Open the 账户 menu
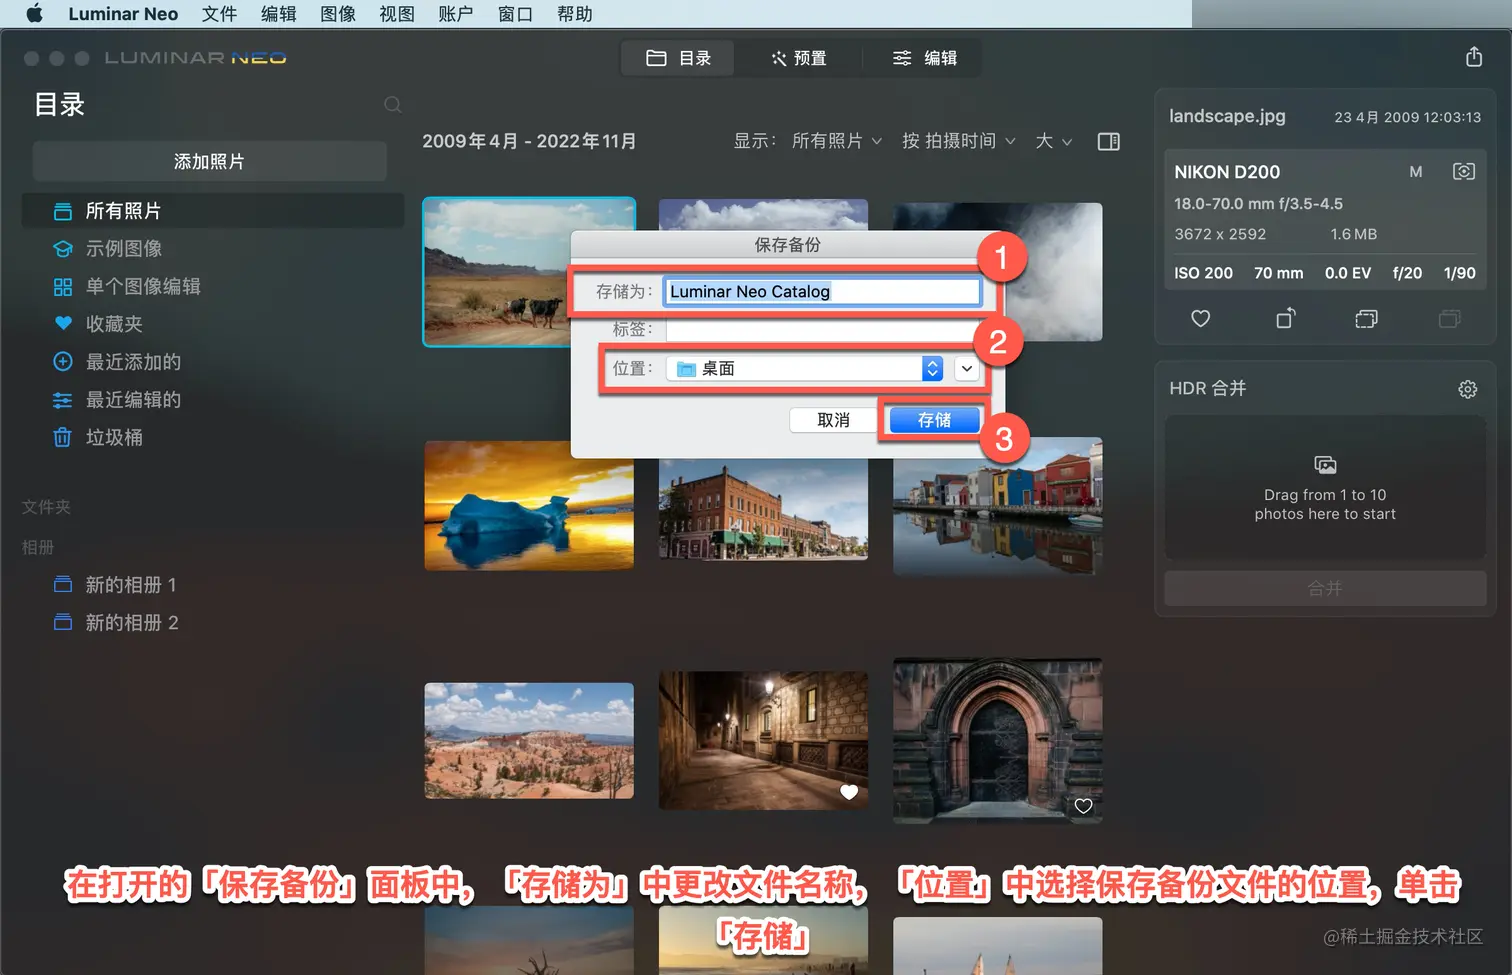 click(x=456, y=14)
